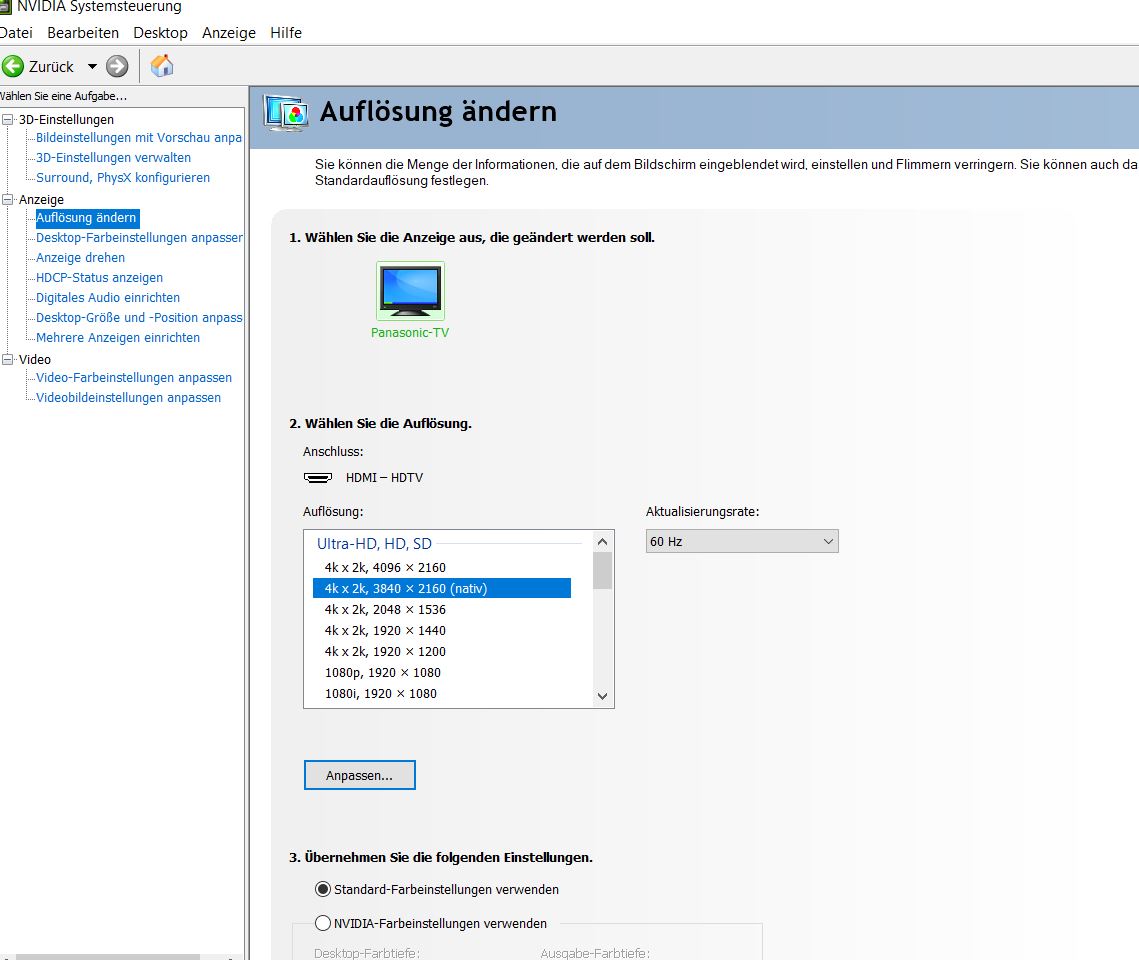Collapse the Video tree node
This screenshot has width=1139, height=960.
7,359
